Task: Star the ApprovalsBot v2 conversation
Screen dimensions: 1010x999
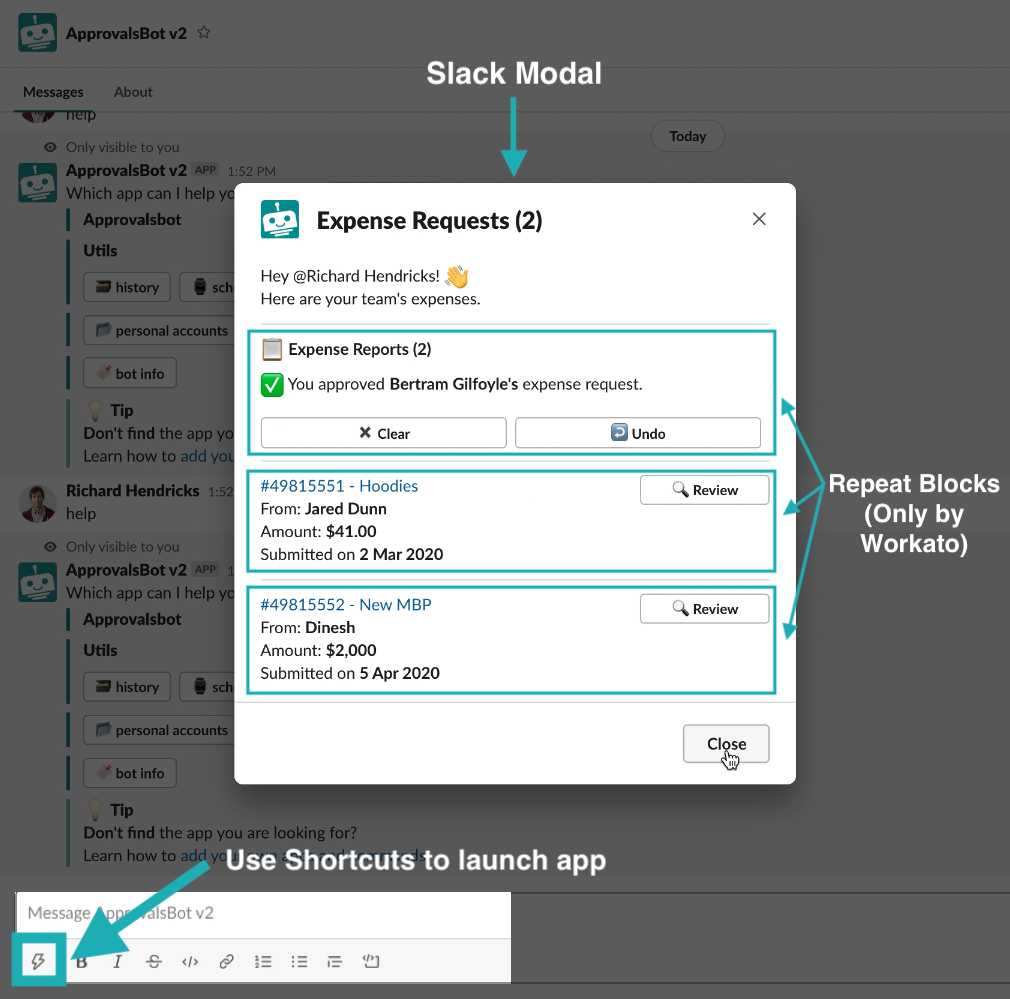Action: click(x=204, y=32)
